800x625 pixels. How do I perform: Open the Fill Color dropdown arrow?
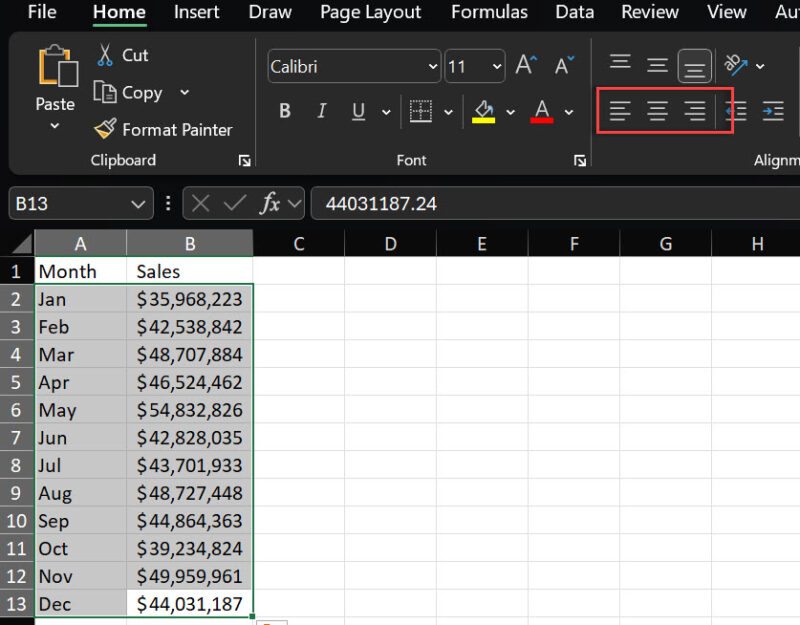[510, 112]
